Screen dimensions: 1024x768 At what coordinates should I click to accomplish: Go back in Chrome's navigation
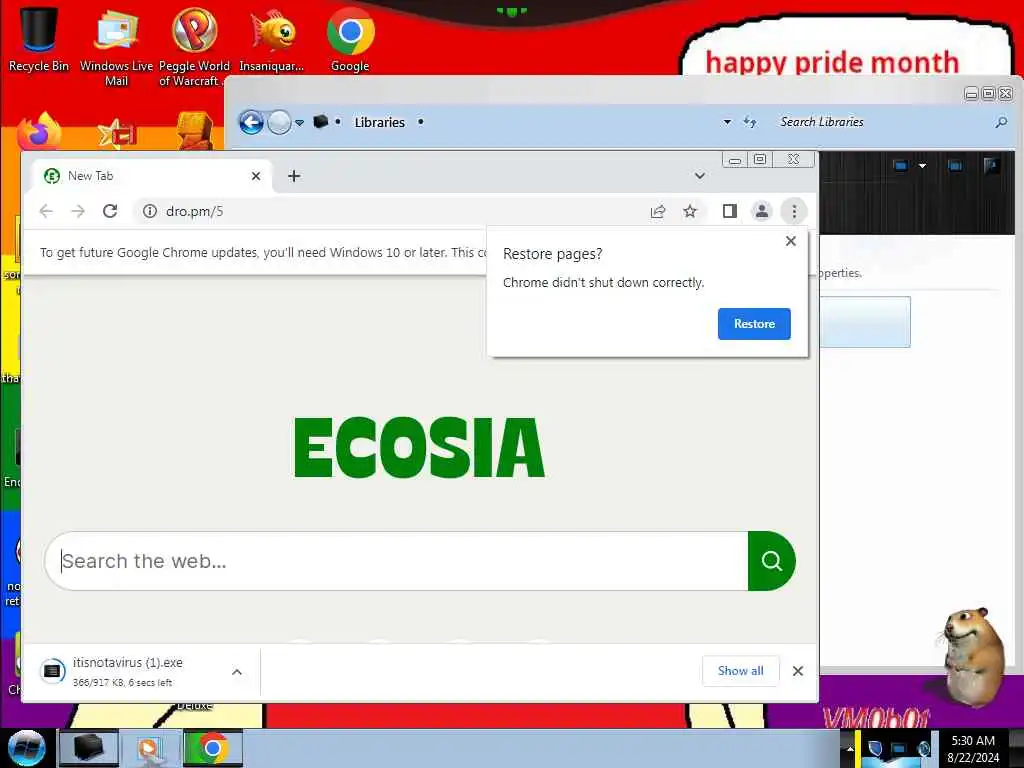[x=46, y=211]
